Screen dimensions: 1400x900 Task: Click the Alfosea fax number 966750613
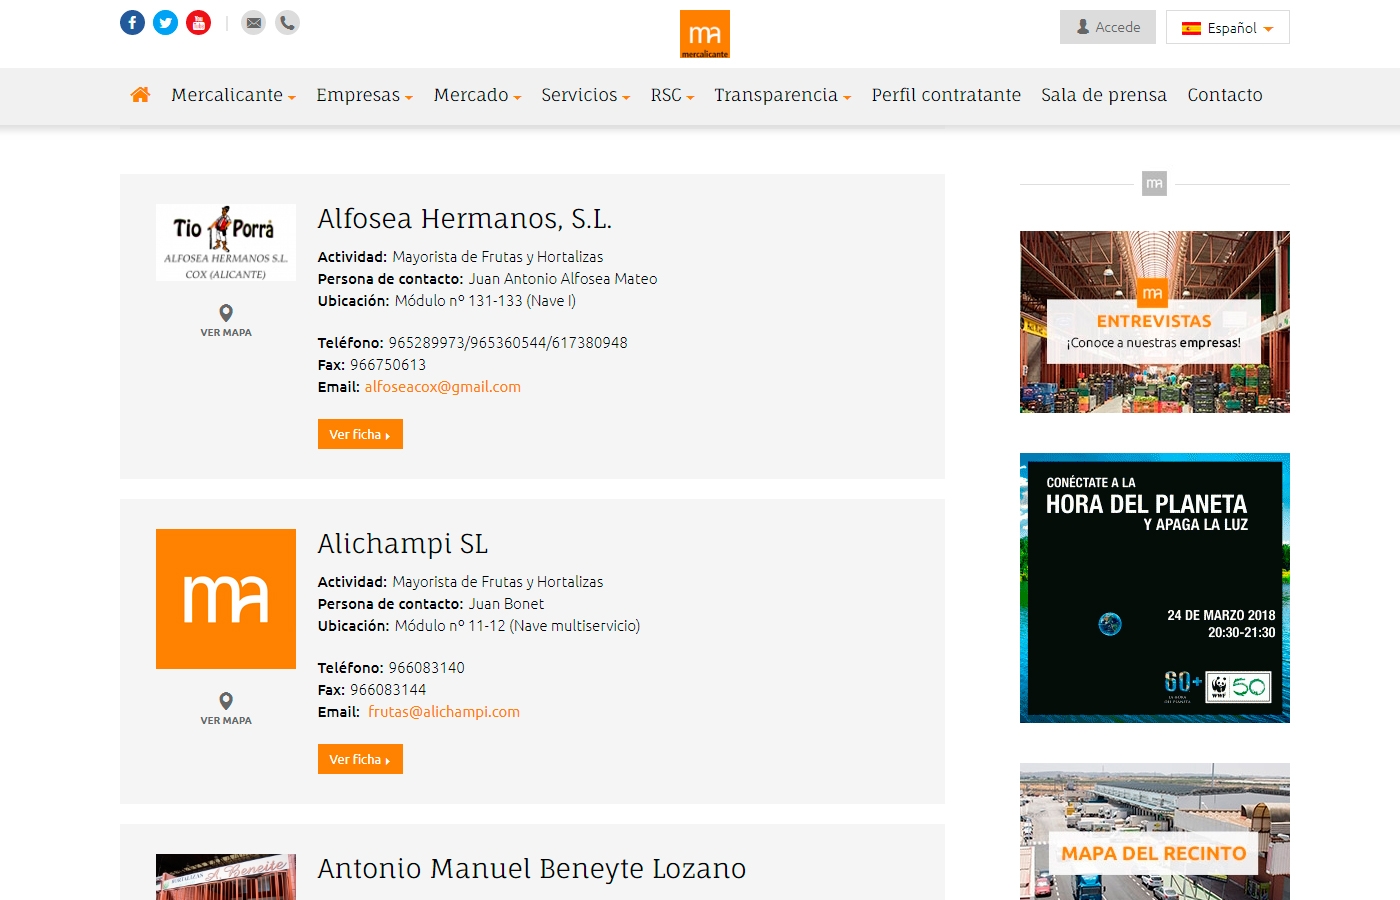pyautogui.click(x=388, y=365)
